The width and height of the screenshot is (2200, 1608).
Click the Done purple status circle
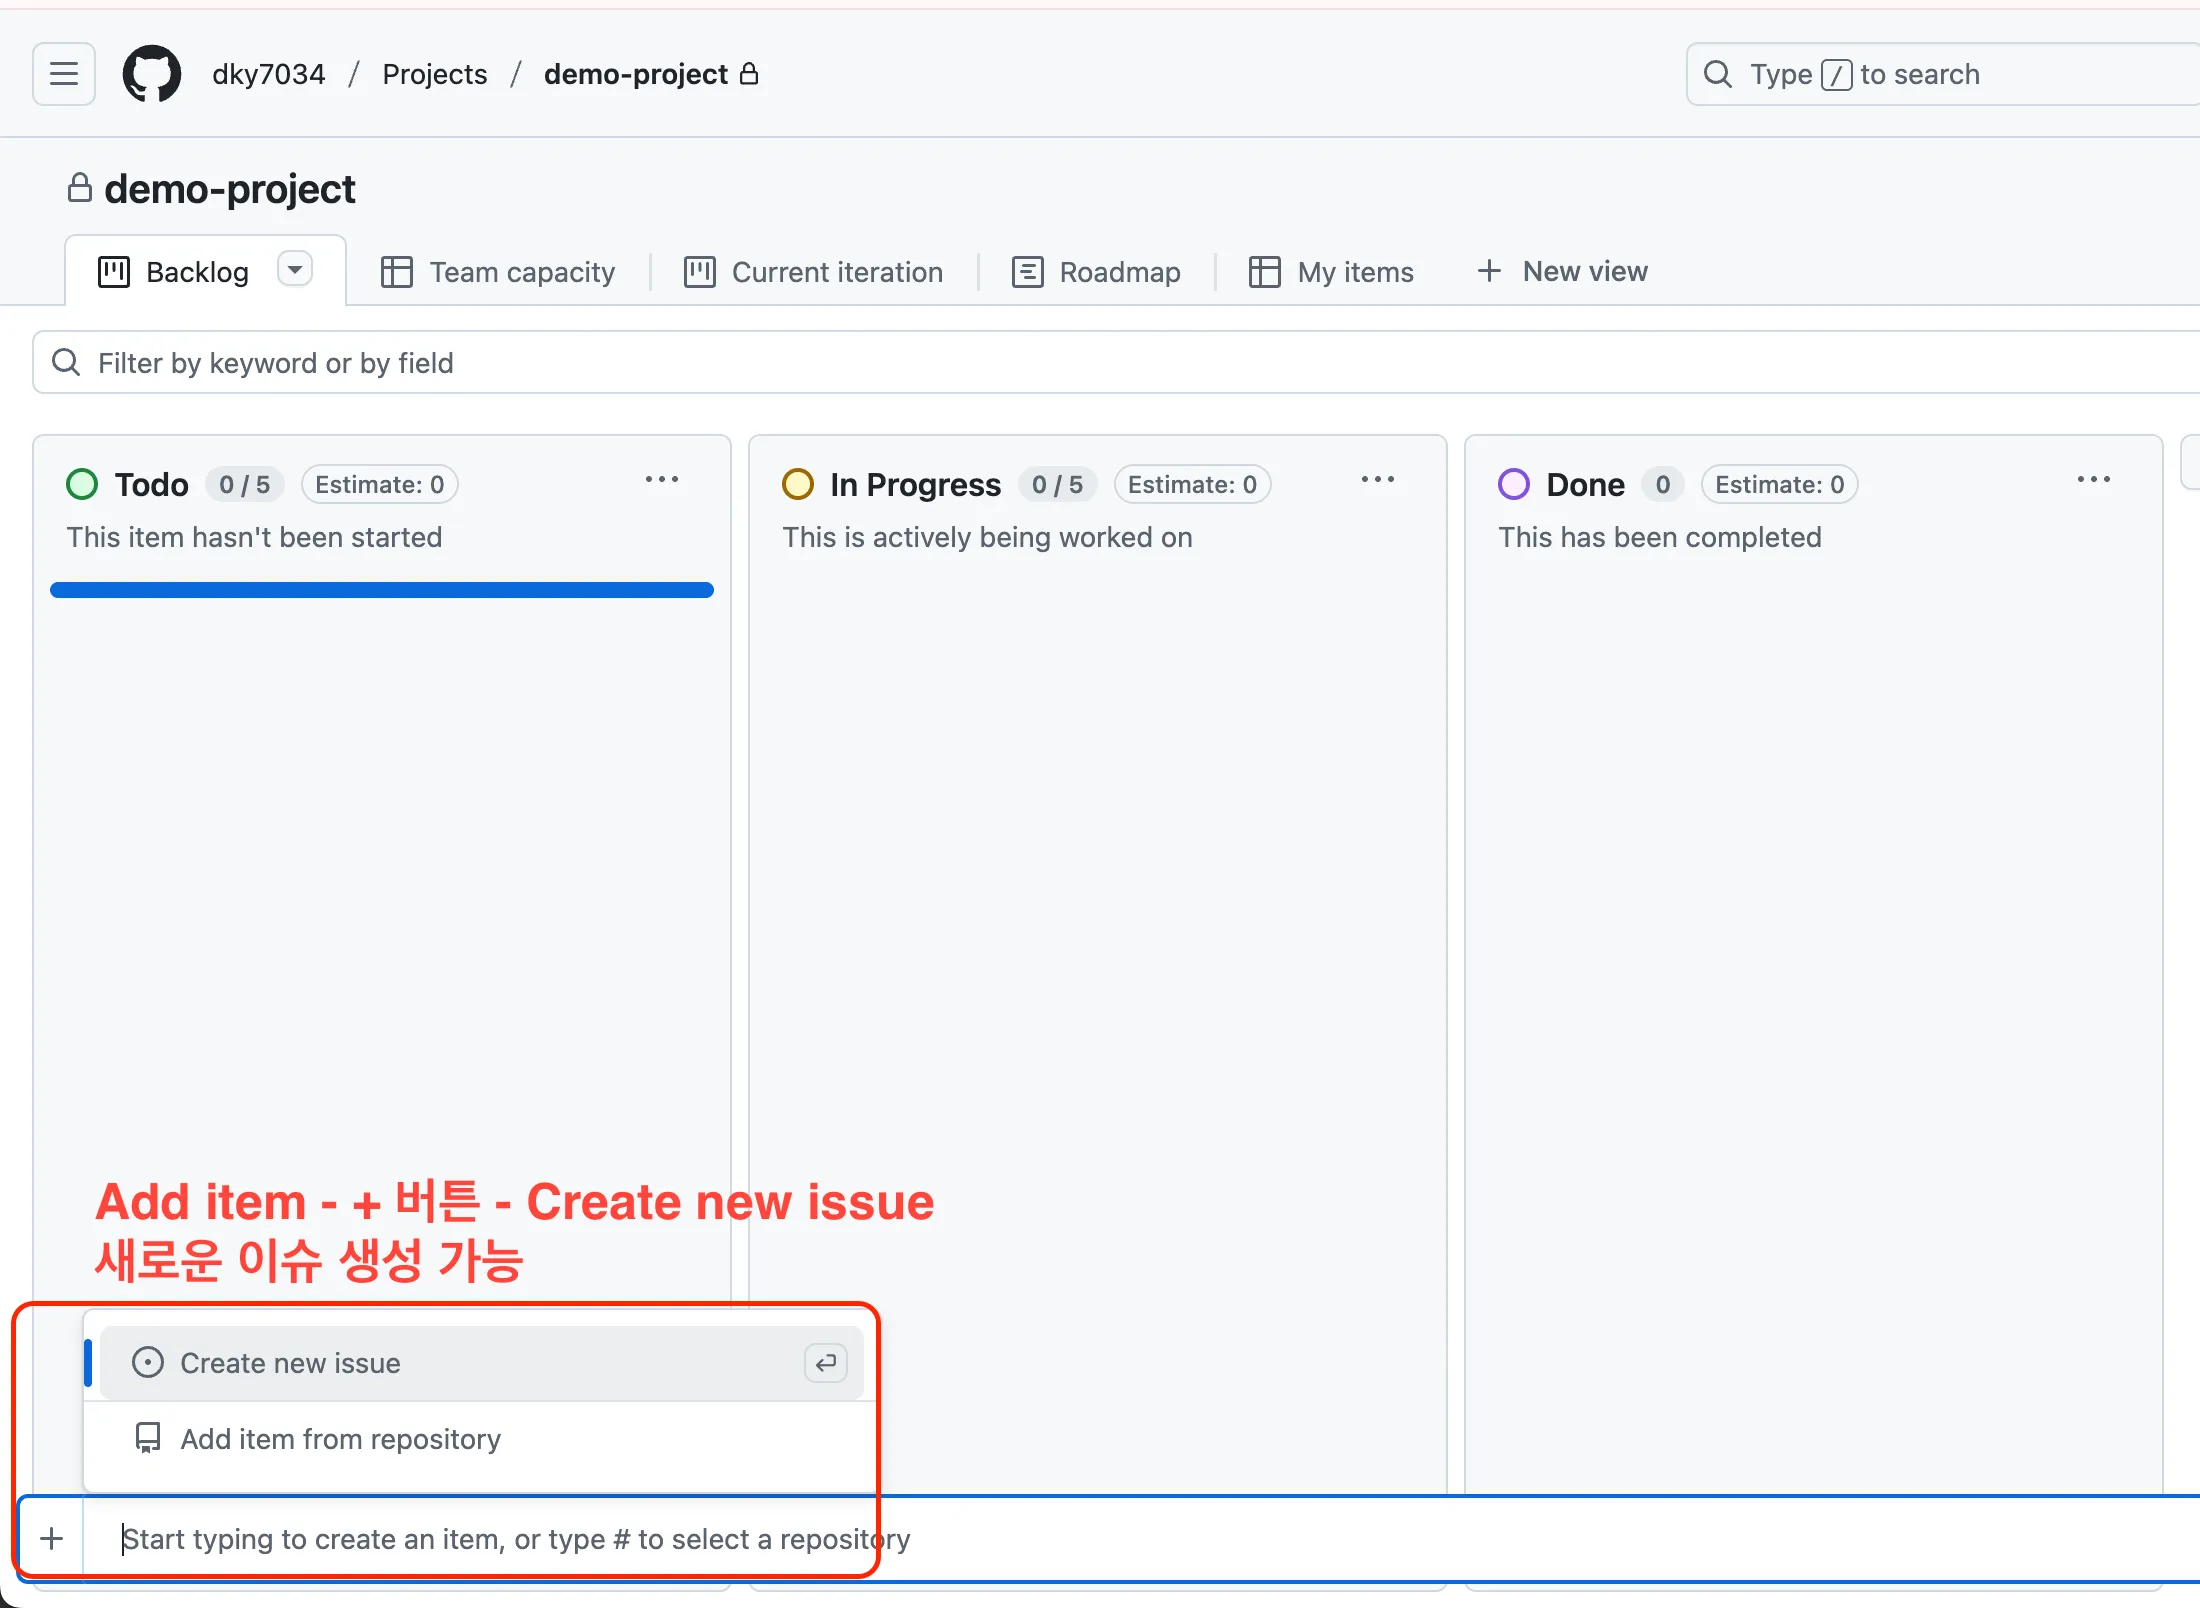click(x=1514, y=485)
